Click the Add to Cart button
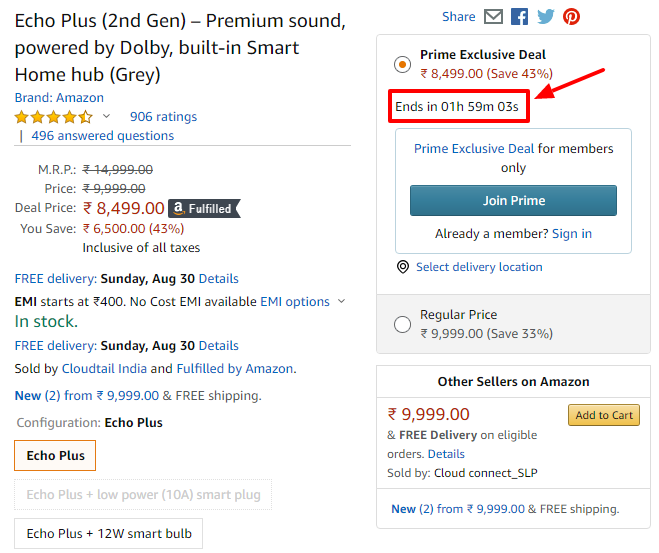This screenshot has height=553, width=659. click(x=604, y=415)
